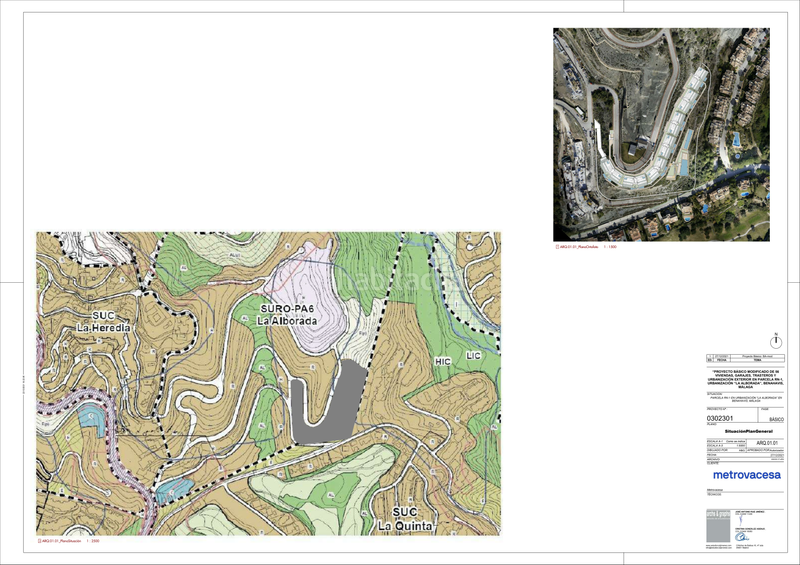Click the LIC zone label on the map
This screenshot has height=565, width=800.
tap(473, 355)
